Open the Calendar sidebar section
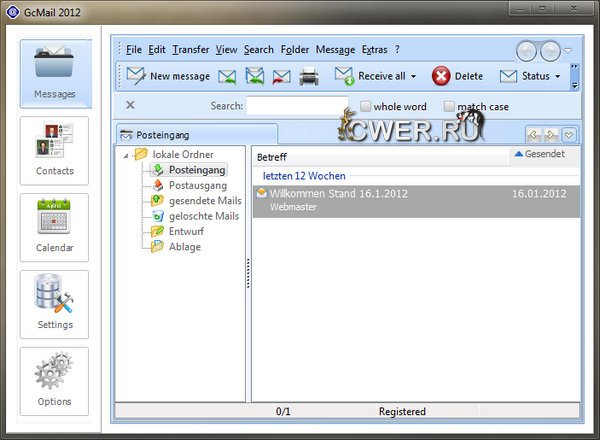The image size is (600, 440). (55, 228)
